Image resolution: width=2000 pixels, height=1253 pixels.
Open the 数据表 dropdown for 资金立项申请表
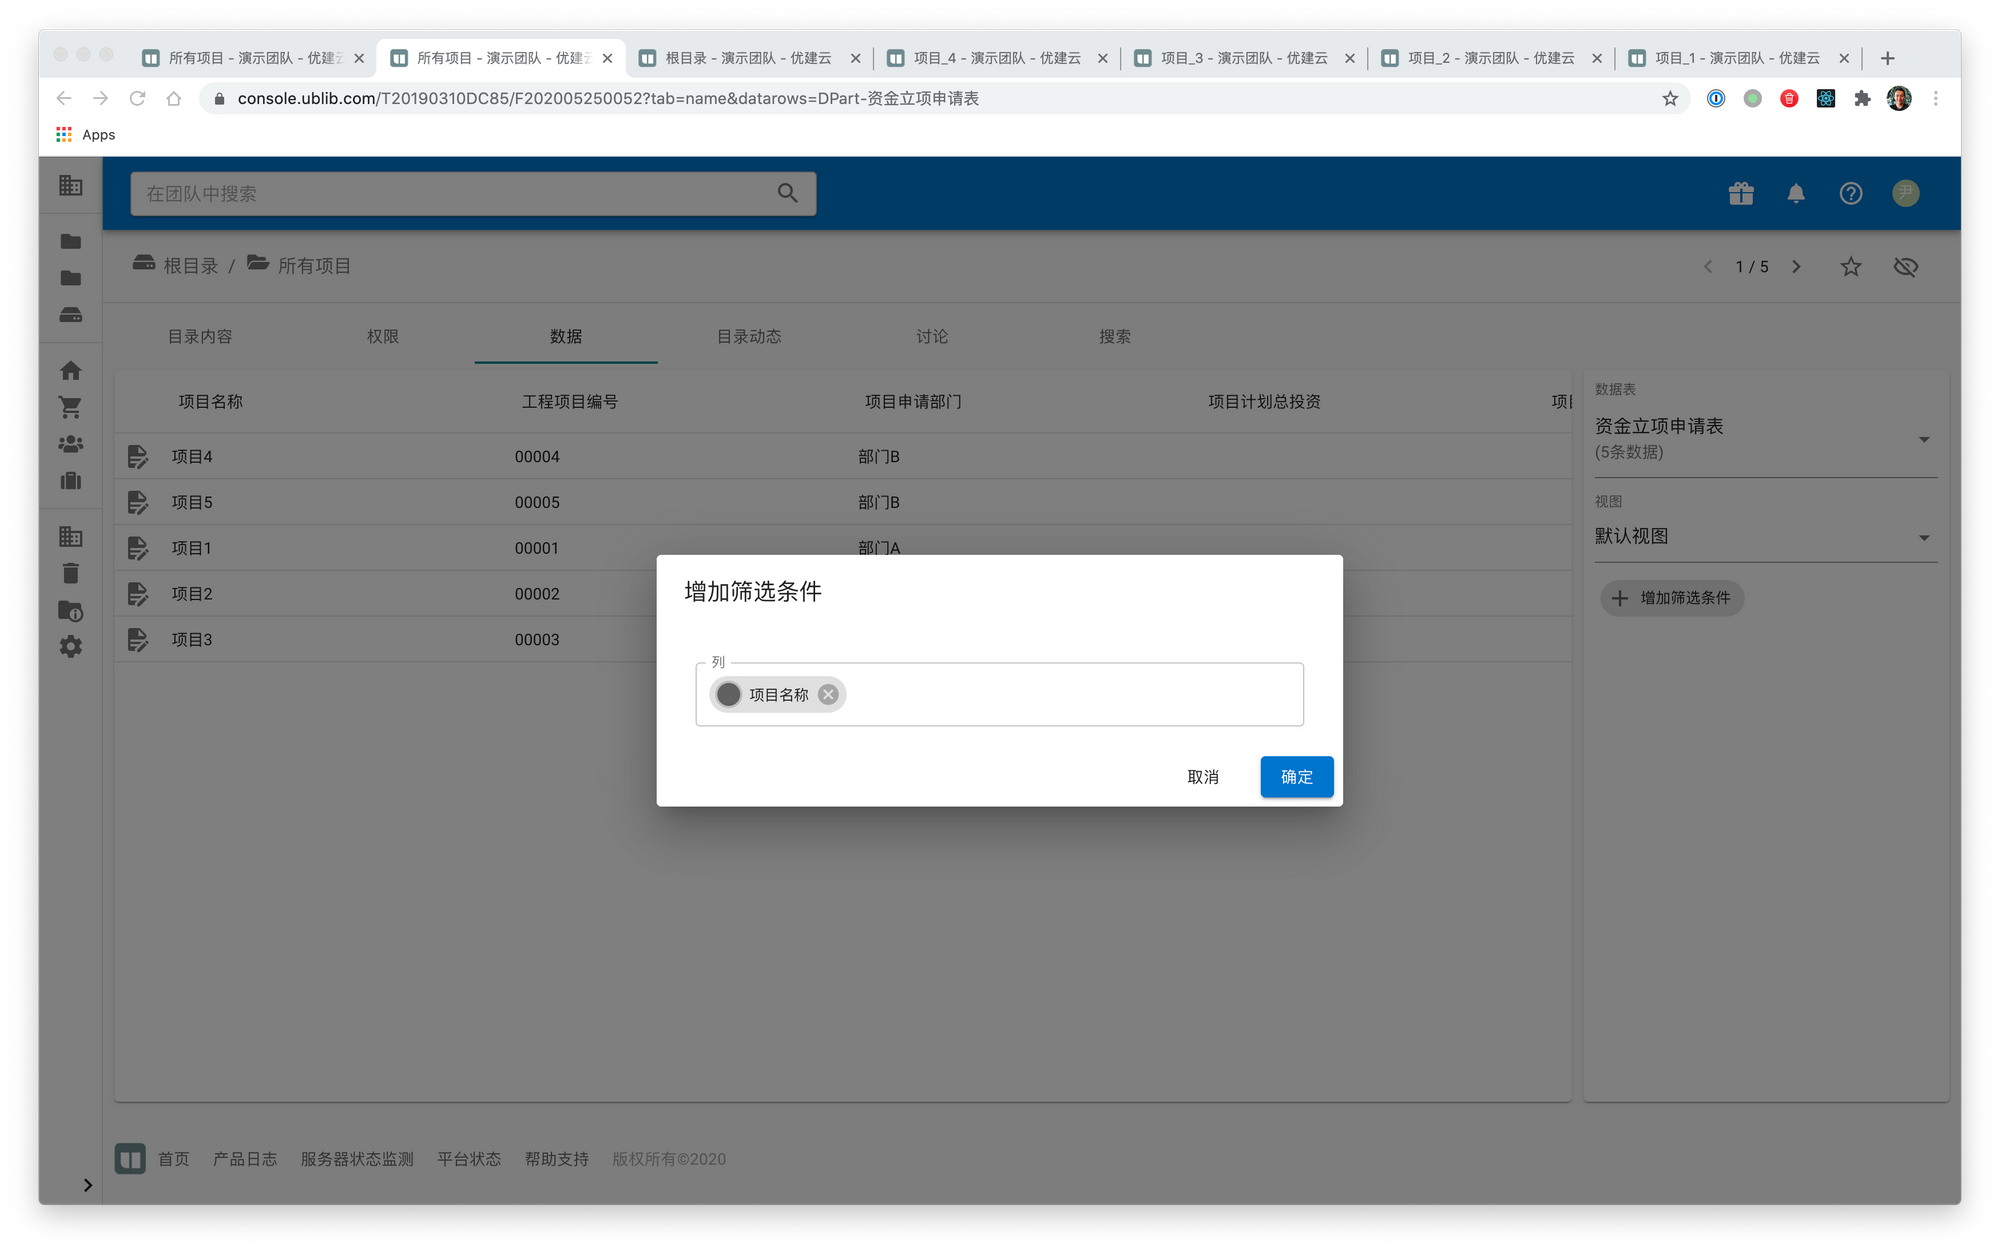point(1923,439)
